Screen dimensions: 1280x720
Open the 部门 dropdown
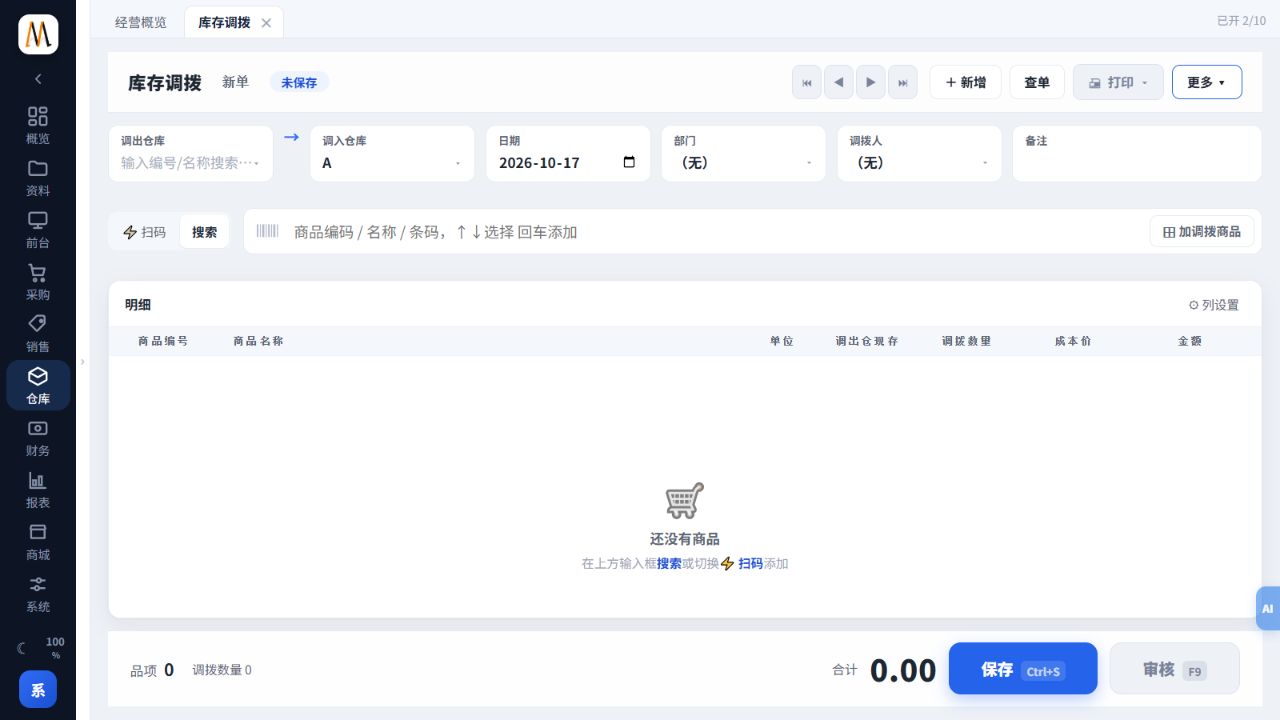point(743,153)
